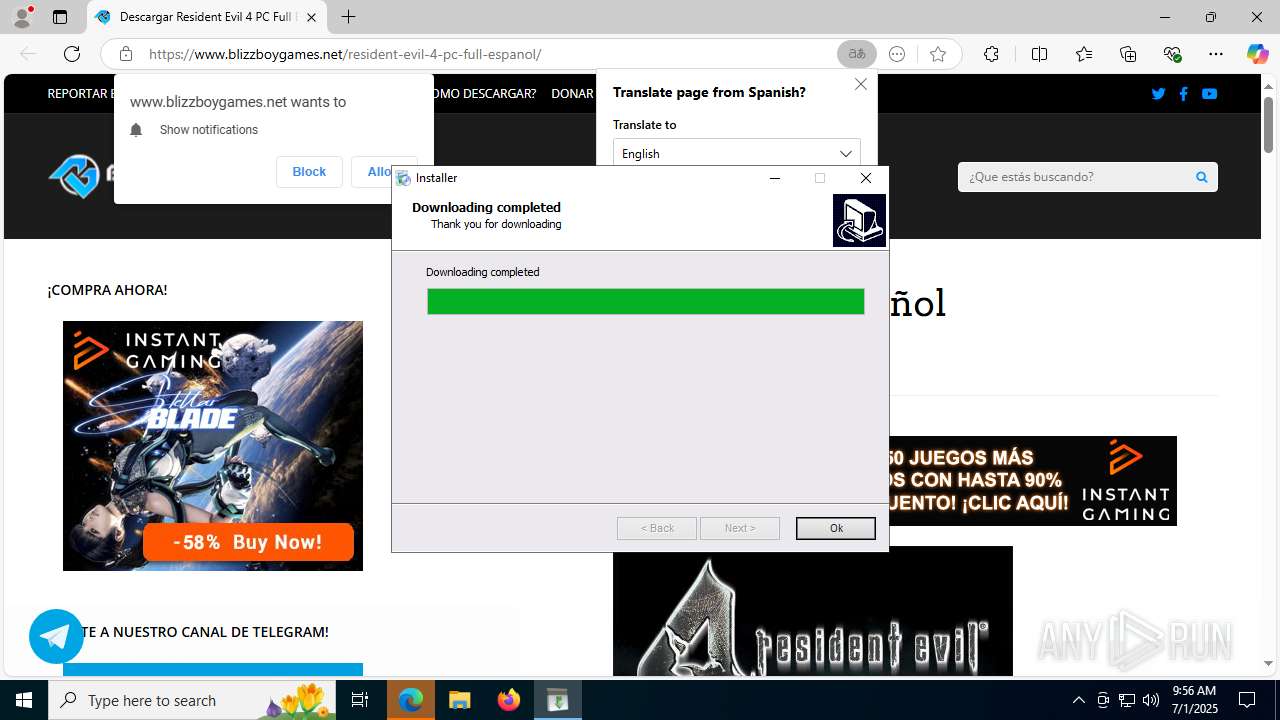
Task: Allow notifications from blizzboygames.net
Action: coord(384,172)
